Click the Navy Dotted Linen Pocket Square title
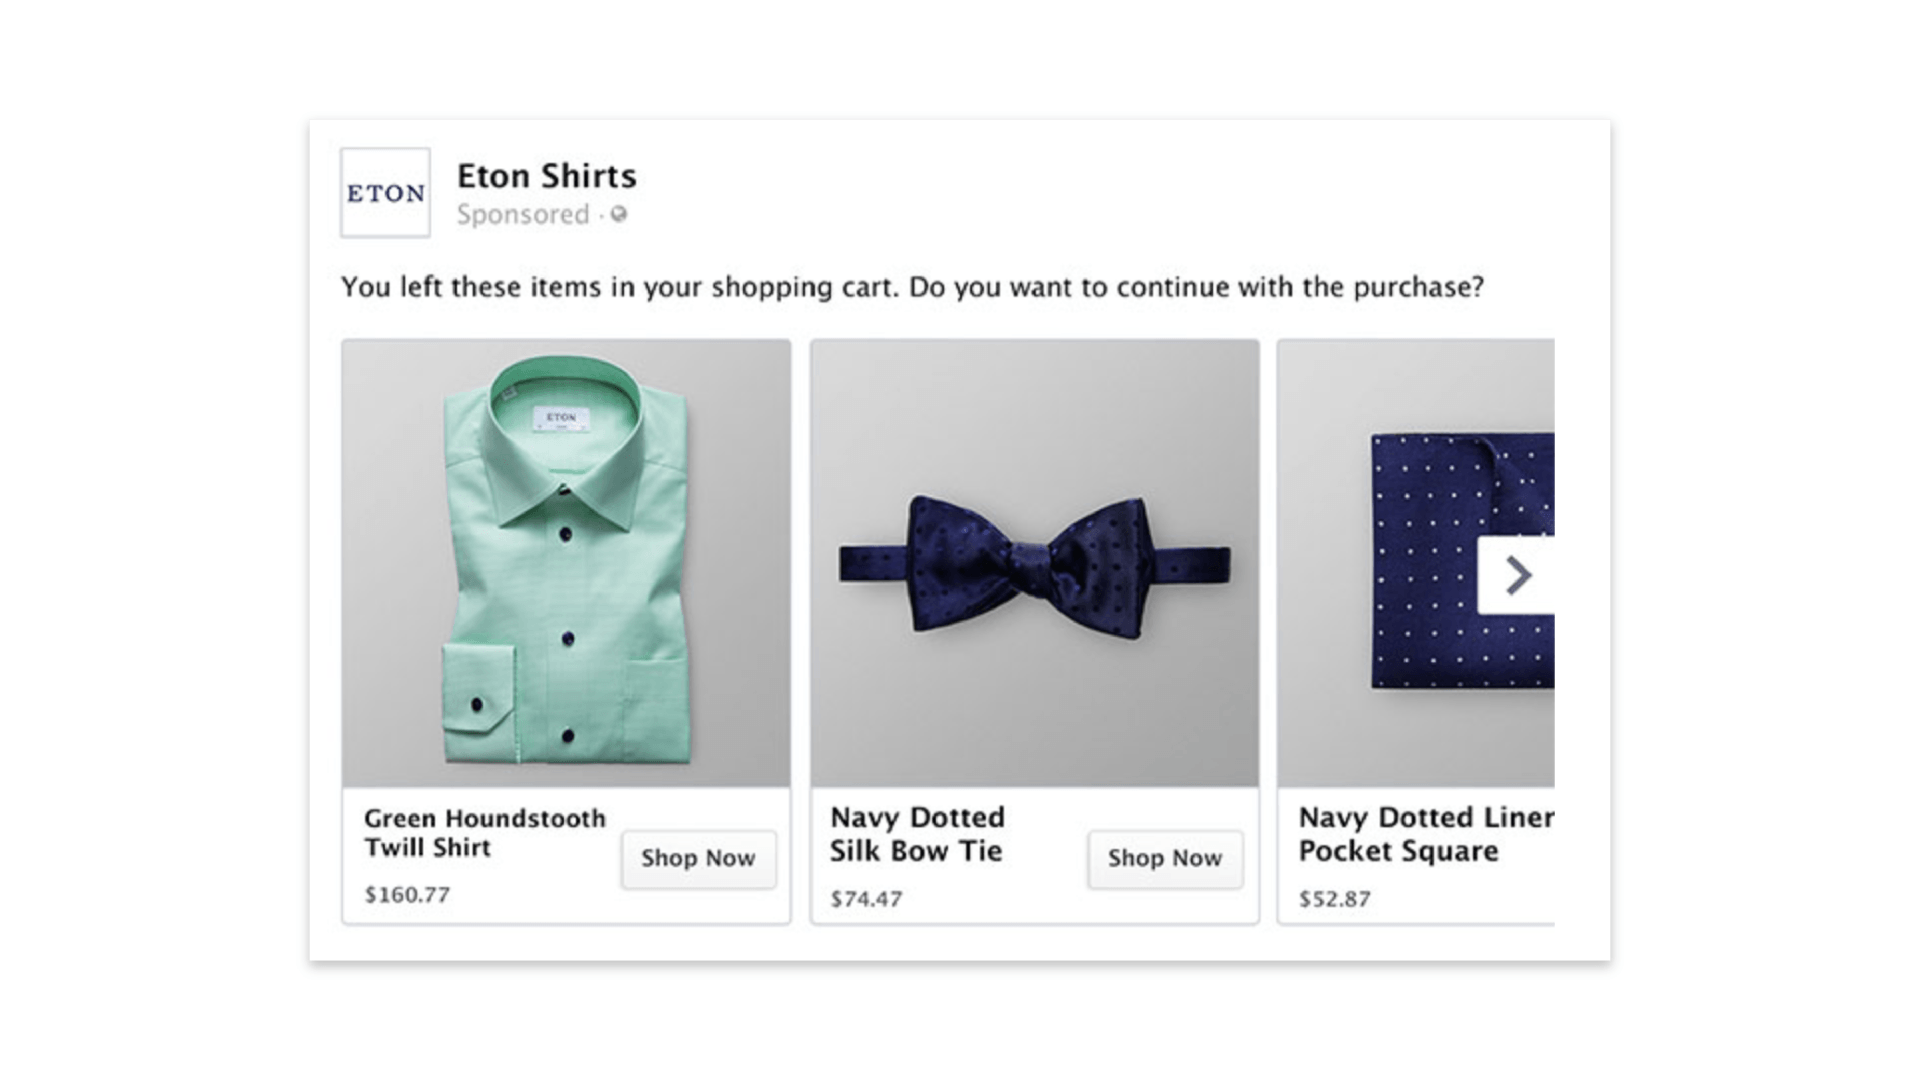This screenshot has height=1080, width=1920. tap(1425, 834)
